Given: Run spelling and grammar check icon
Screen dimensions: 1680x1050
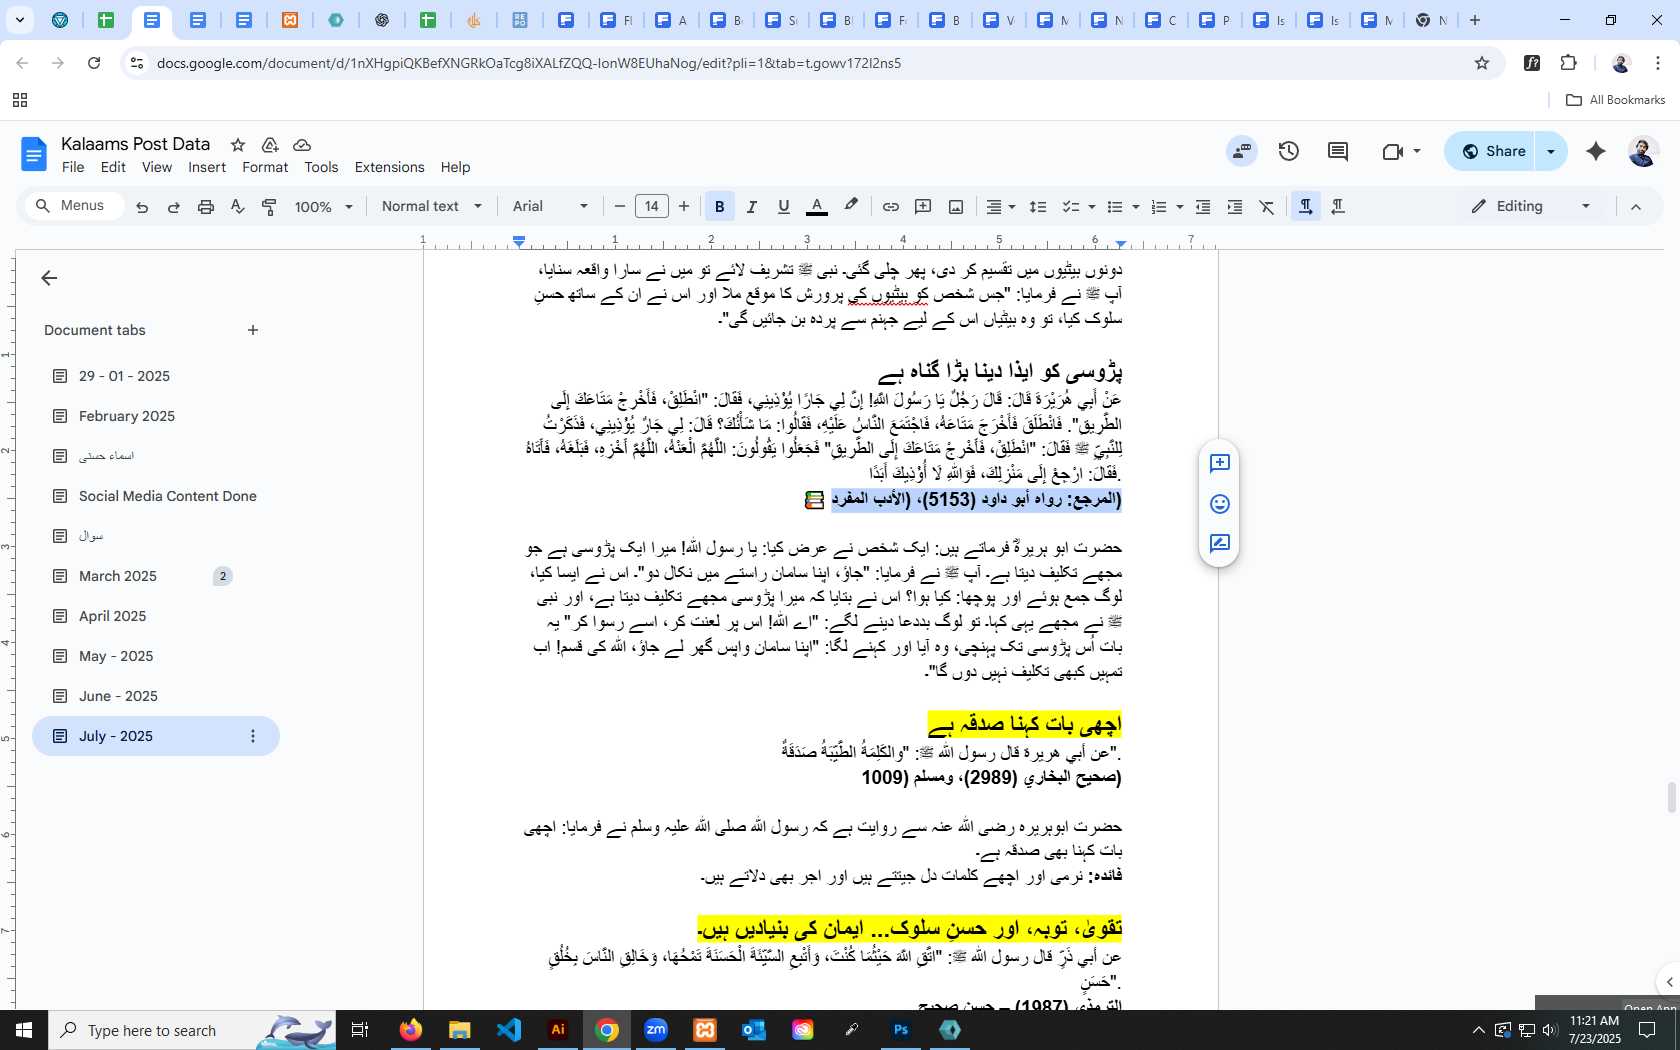Looking at the screenshot, I should (237, 207).
